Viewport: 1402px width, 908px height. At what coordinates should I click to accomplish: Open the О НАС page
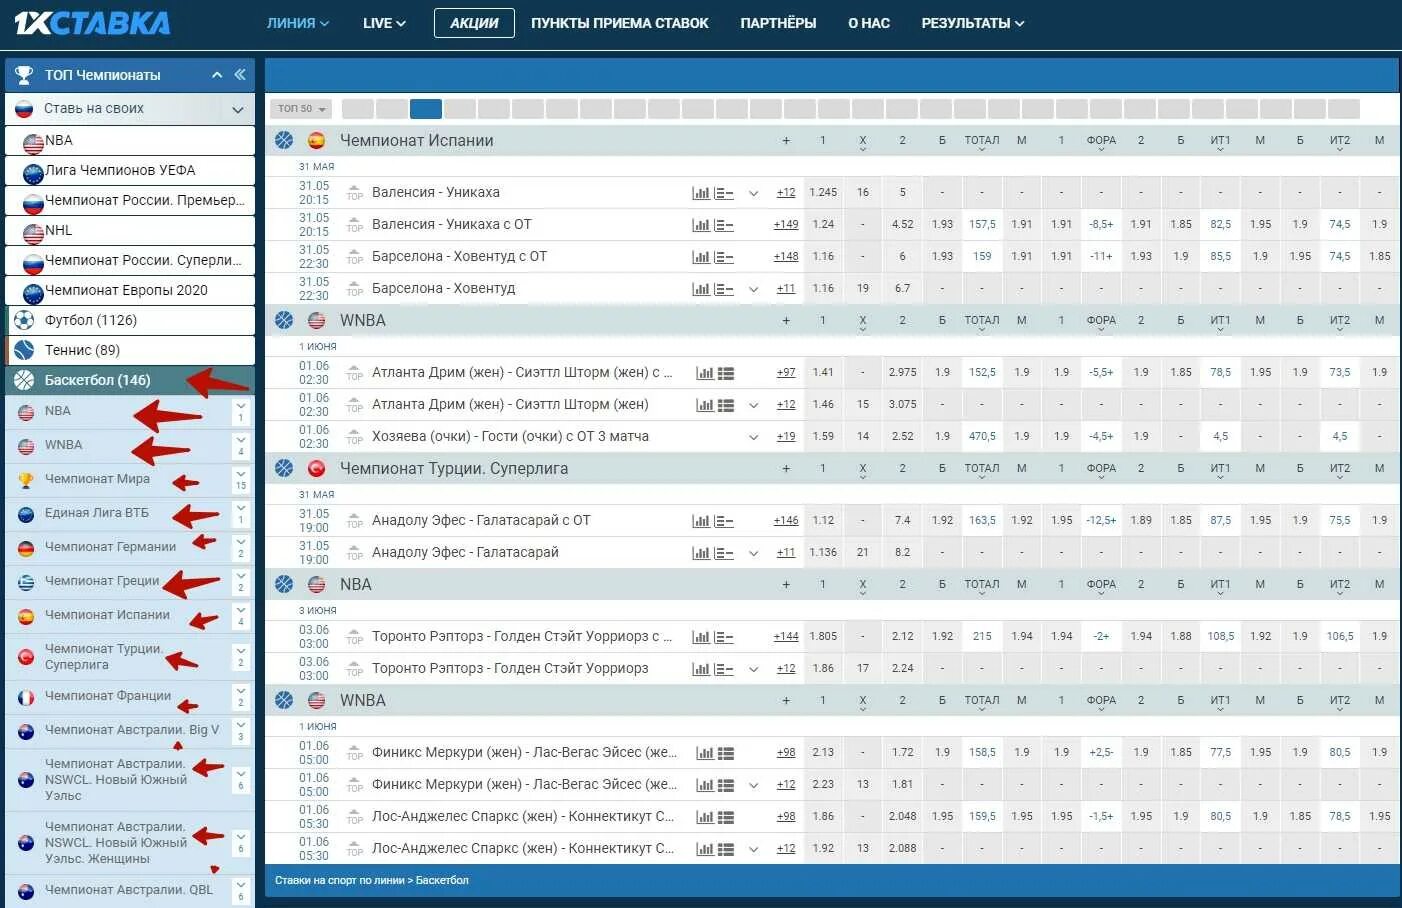pyautogui.click(x=869, y=23)
